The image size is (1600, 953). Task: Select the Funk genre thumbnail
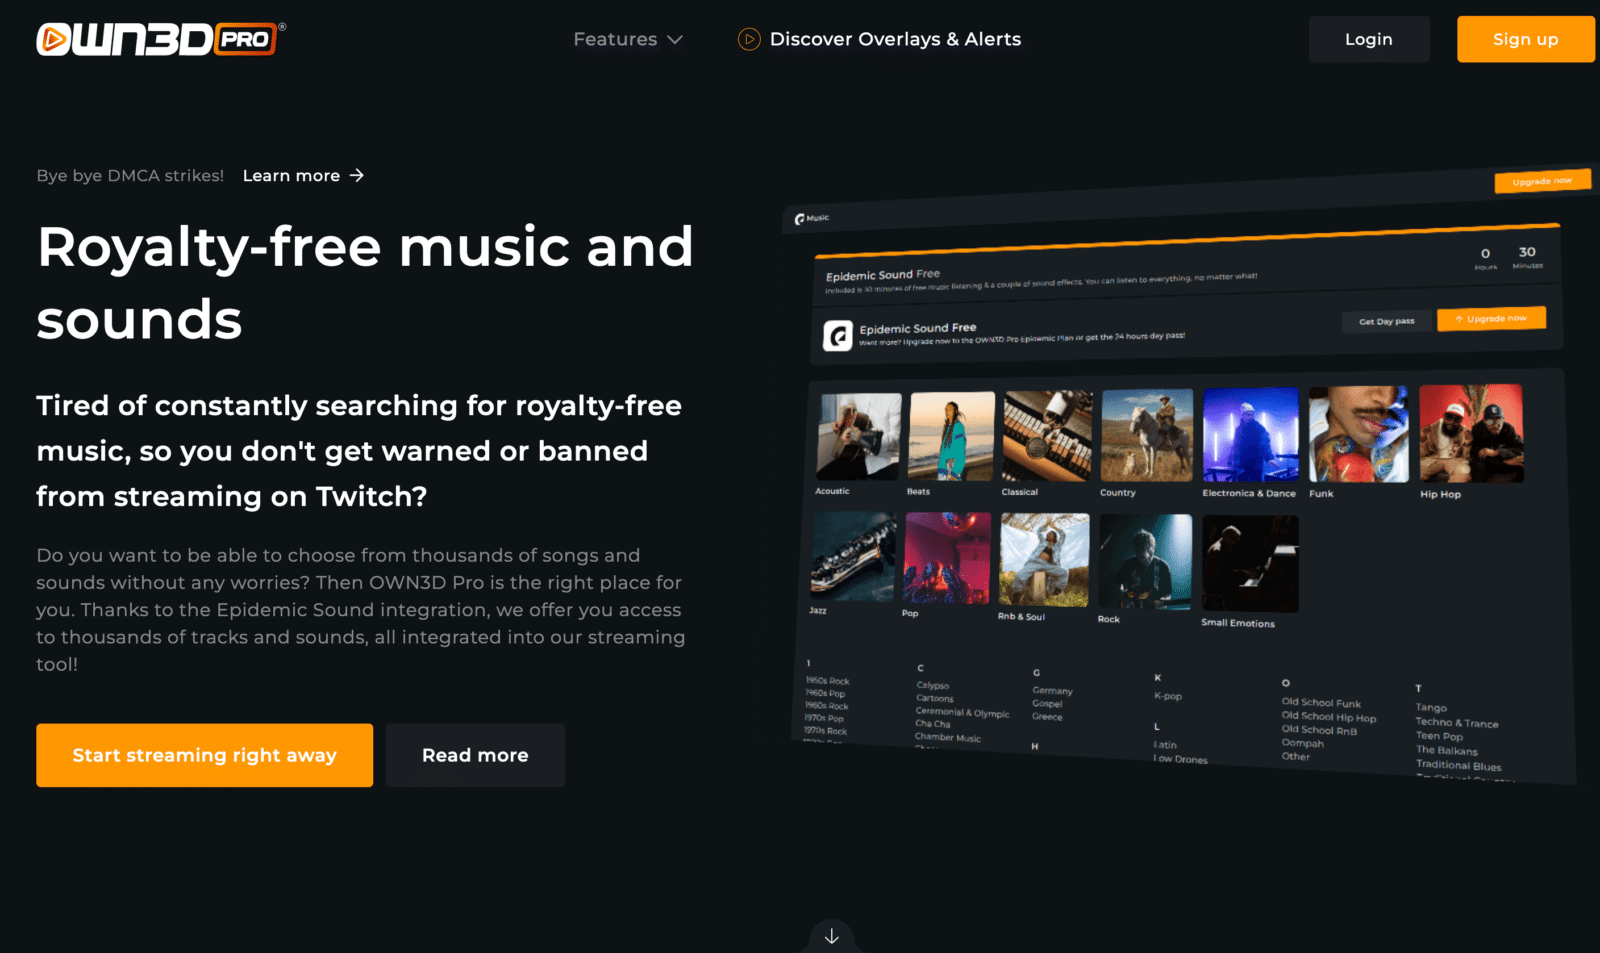[x=1359, y=435]
